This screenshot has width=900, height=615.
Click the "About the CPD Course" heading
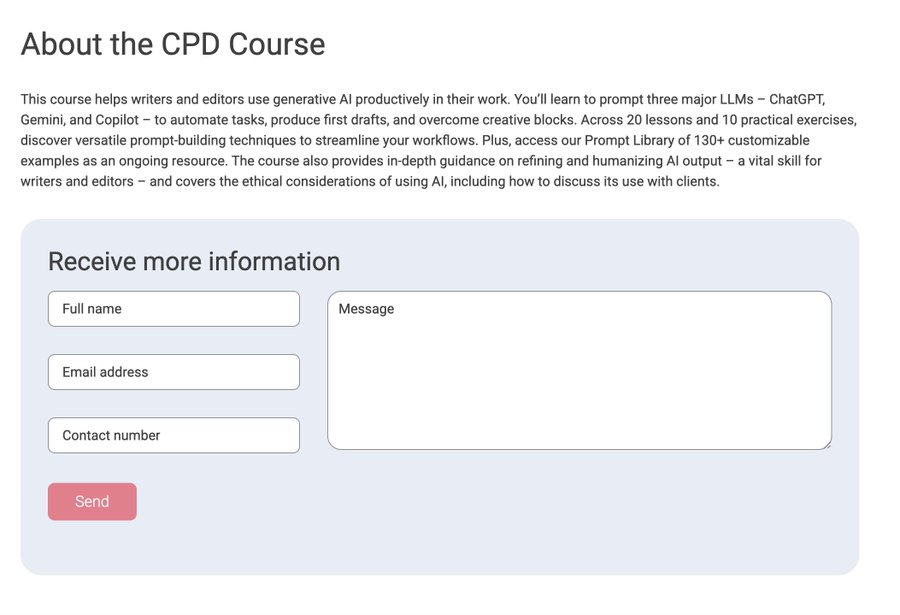(x=173, y=44)
